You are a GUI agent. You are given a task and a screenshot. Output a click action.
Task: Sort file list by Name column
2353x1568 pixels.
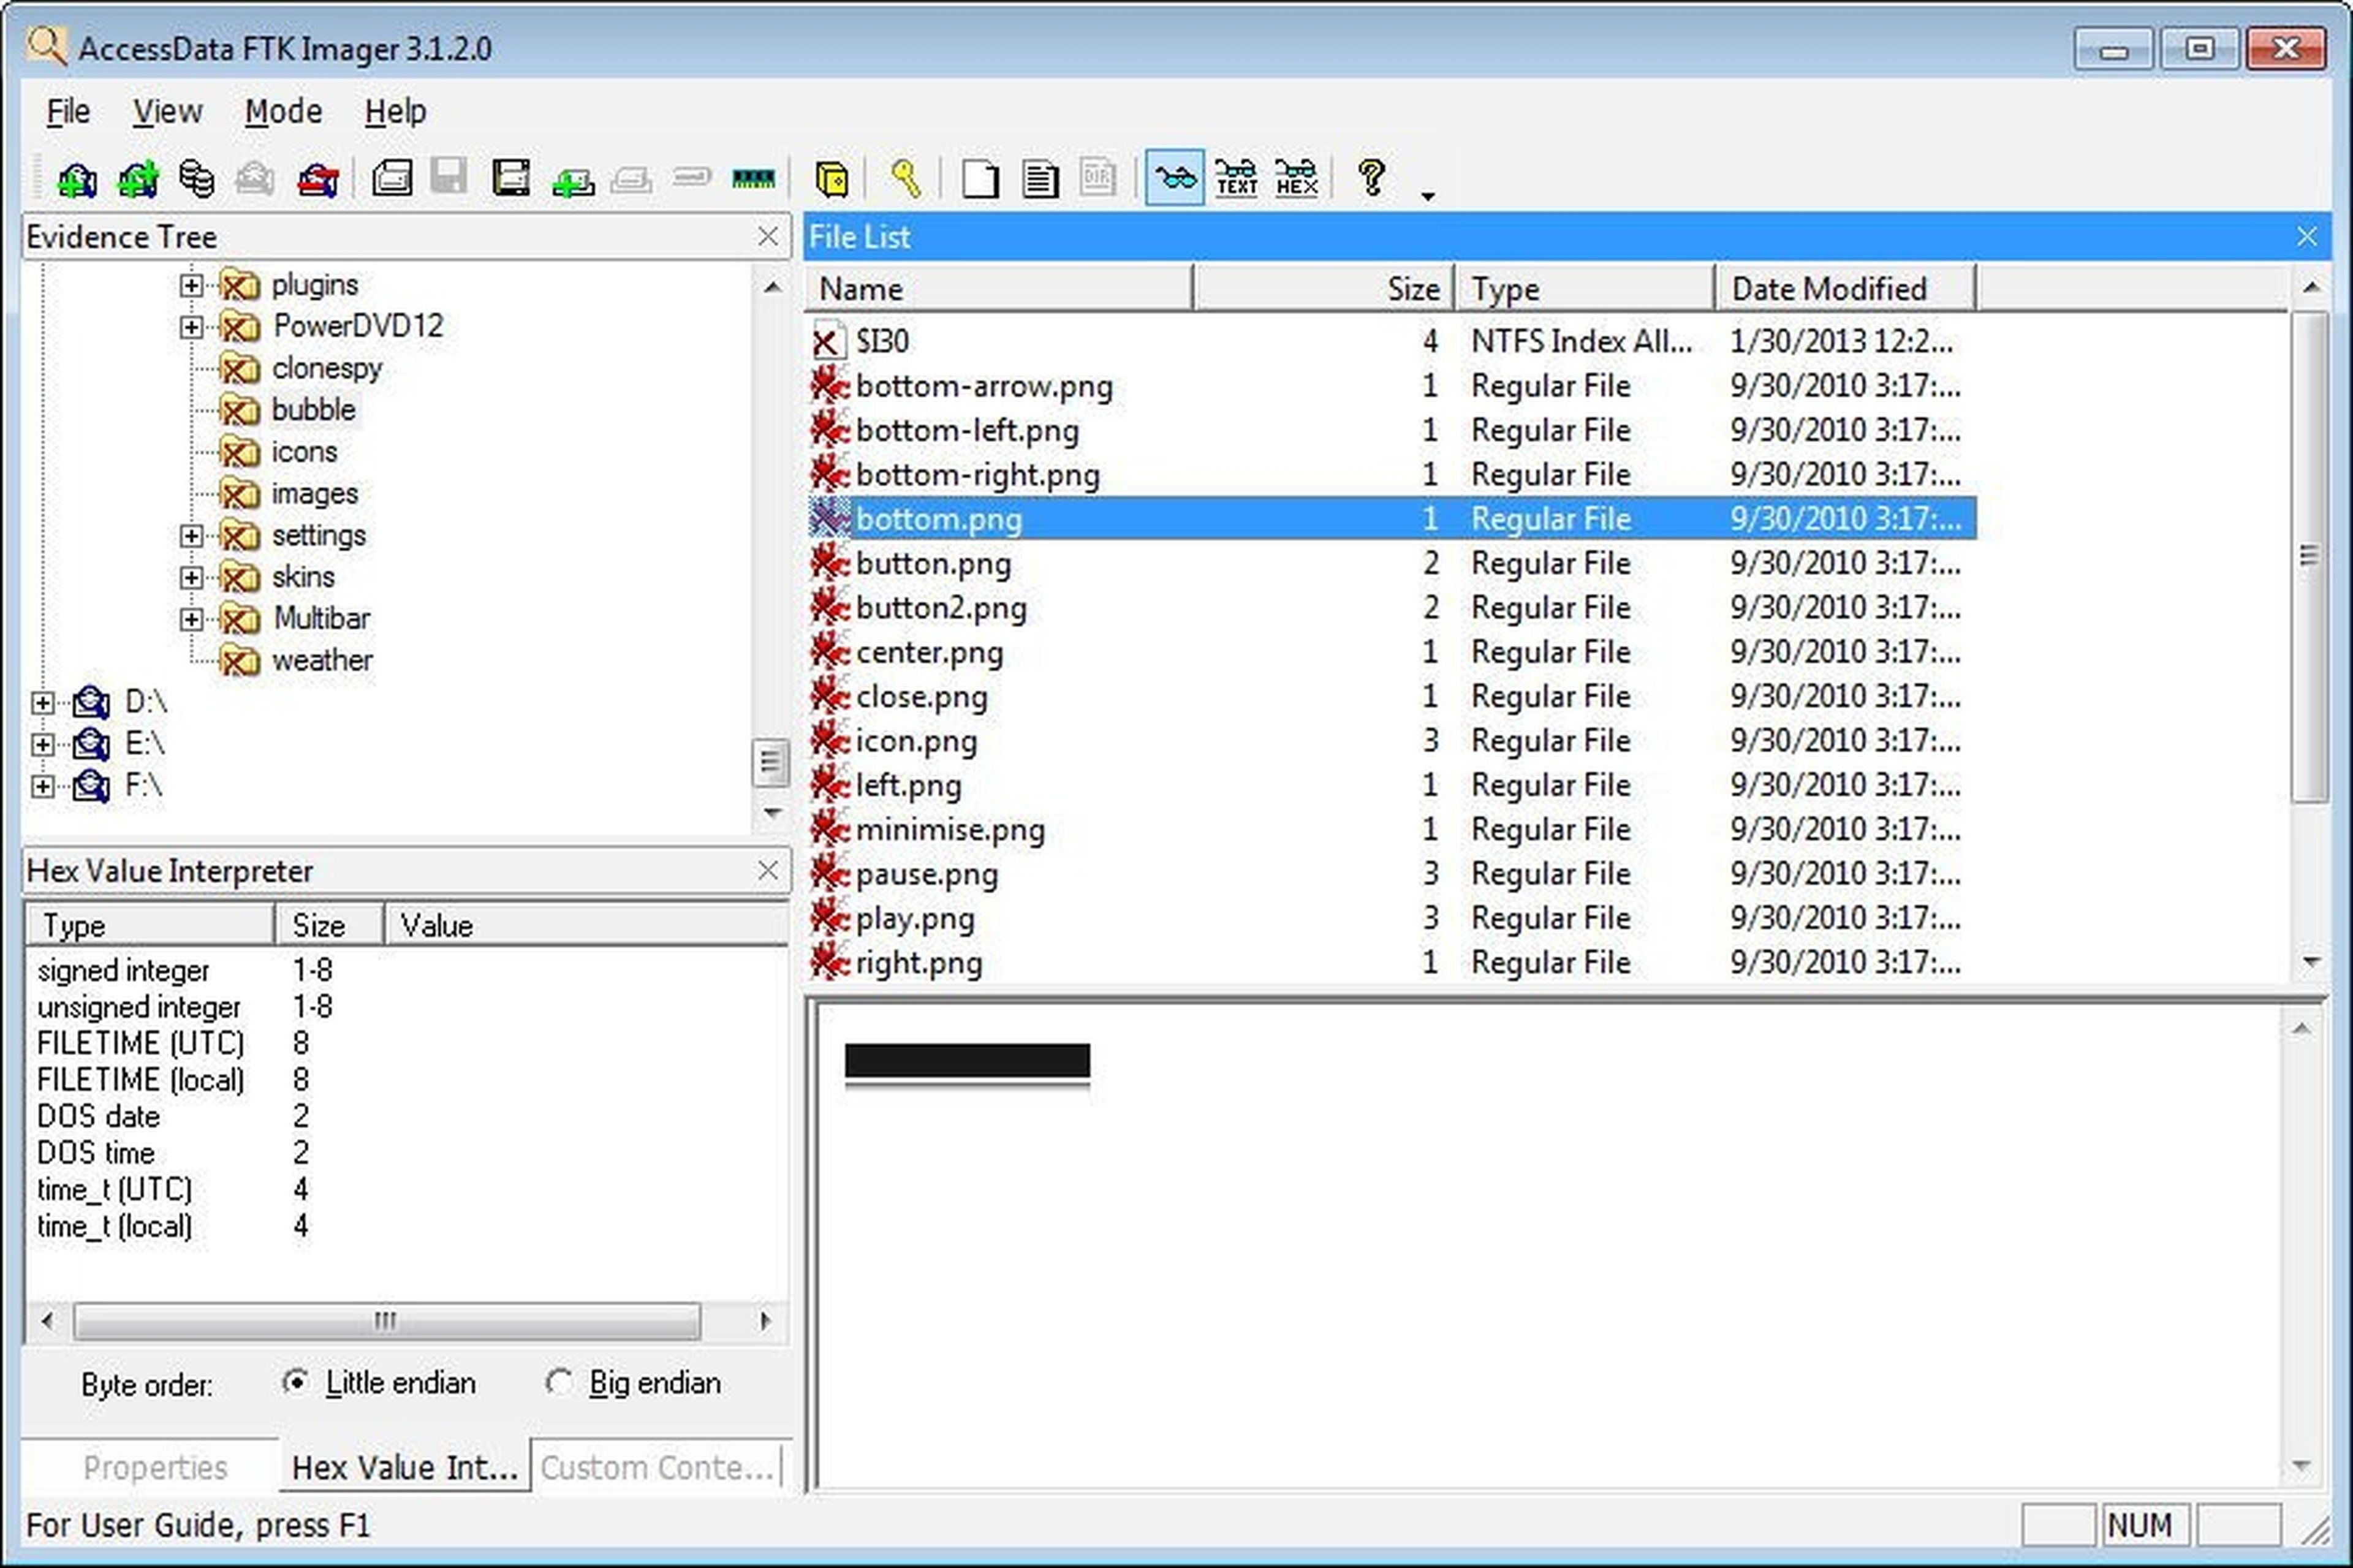[999, 289]
